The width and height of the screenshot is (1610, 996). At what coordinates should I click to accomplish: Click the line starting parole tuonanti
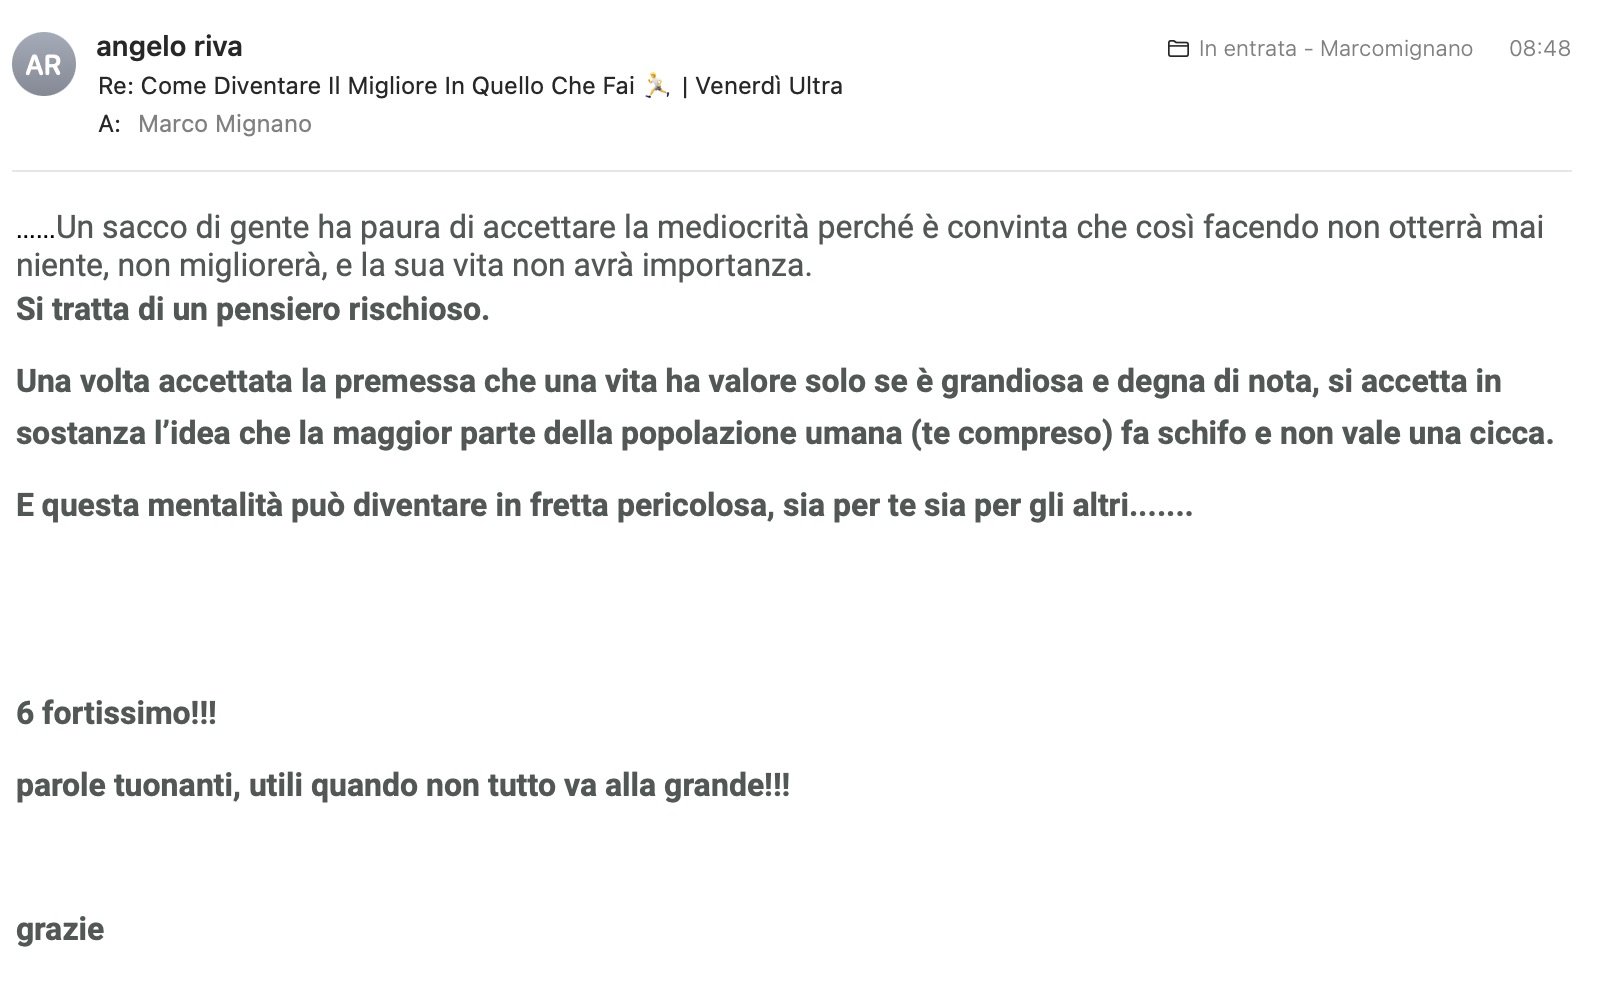(402, 786)
